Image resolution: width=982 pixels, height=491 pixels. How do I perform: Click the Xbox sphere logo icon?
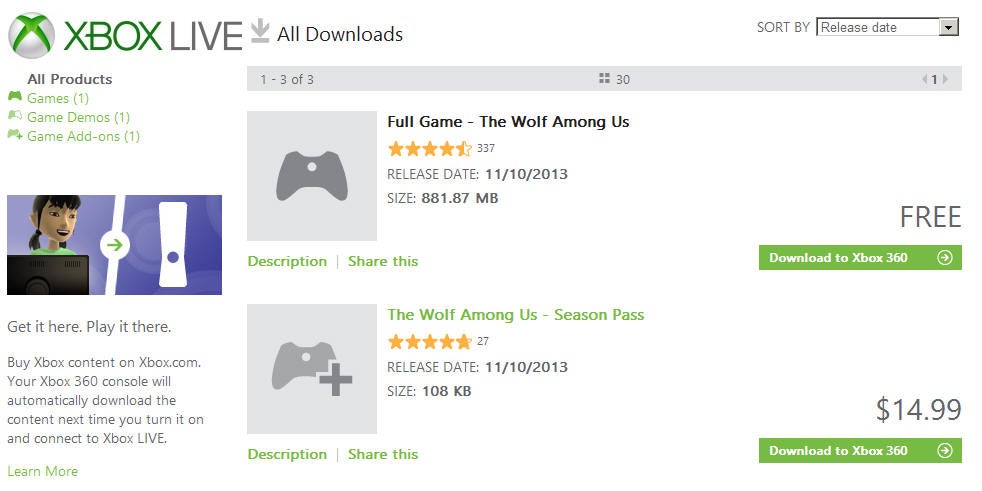[x=31, y=35]
